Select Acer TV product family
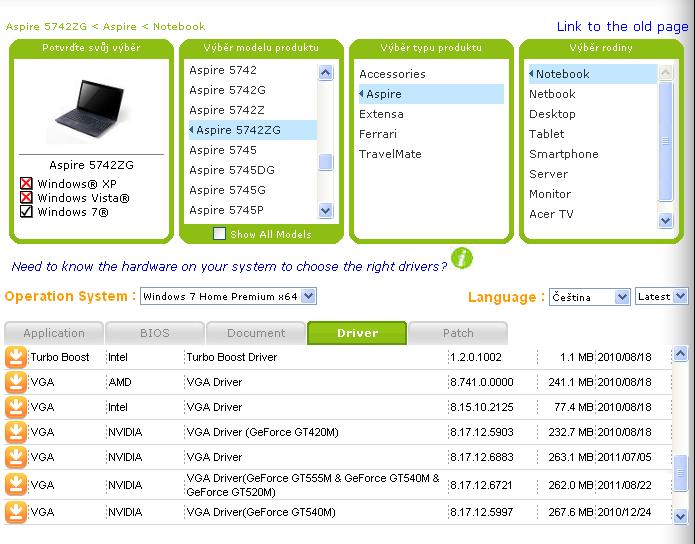 coord(551,214)
